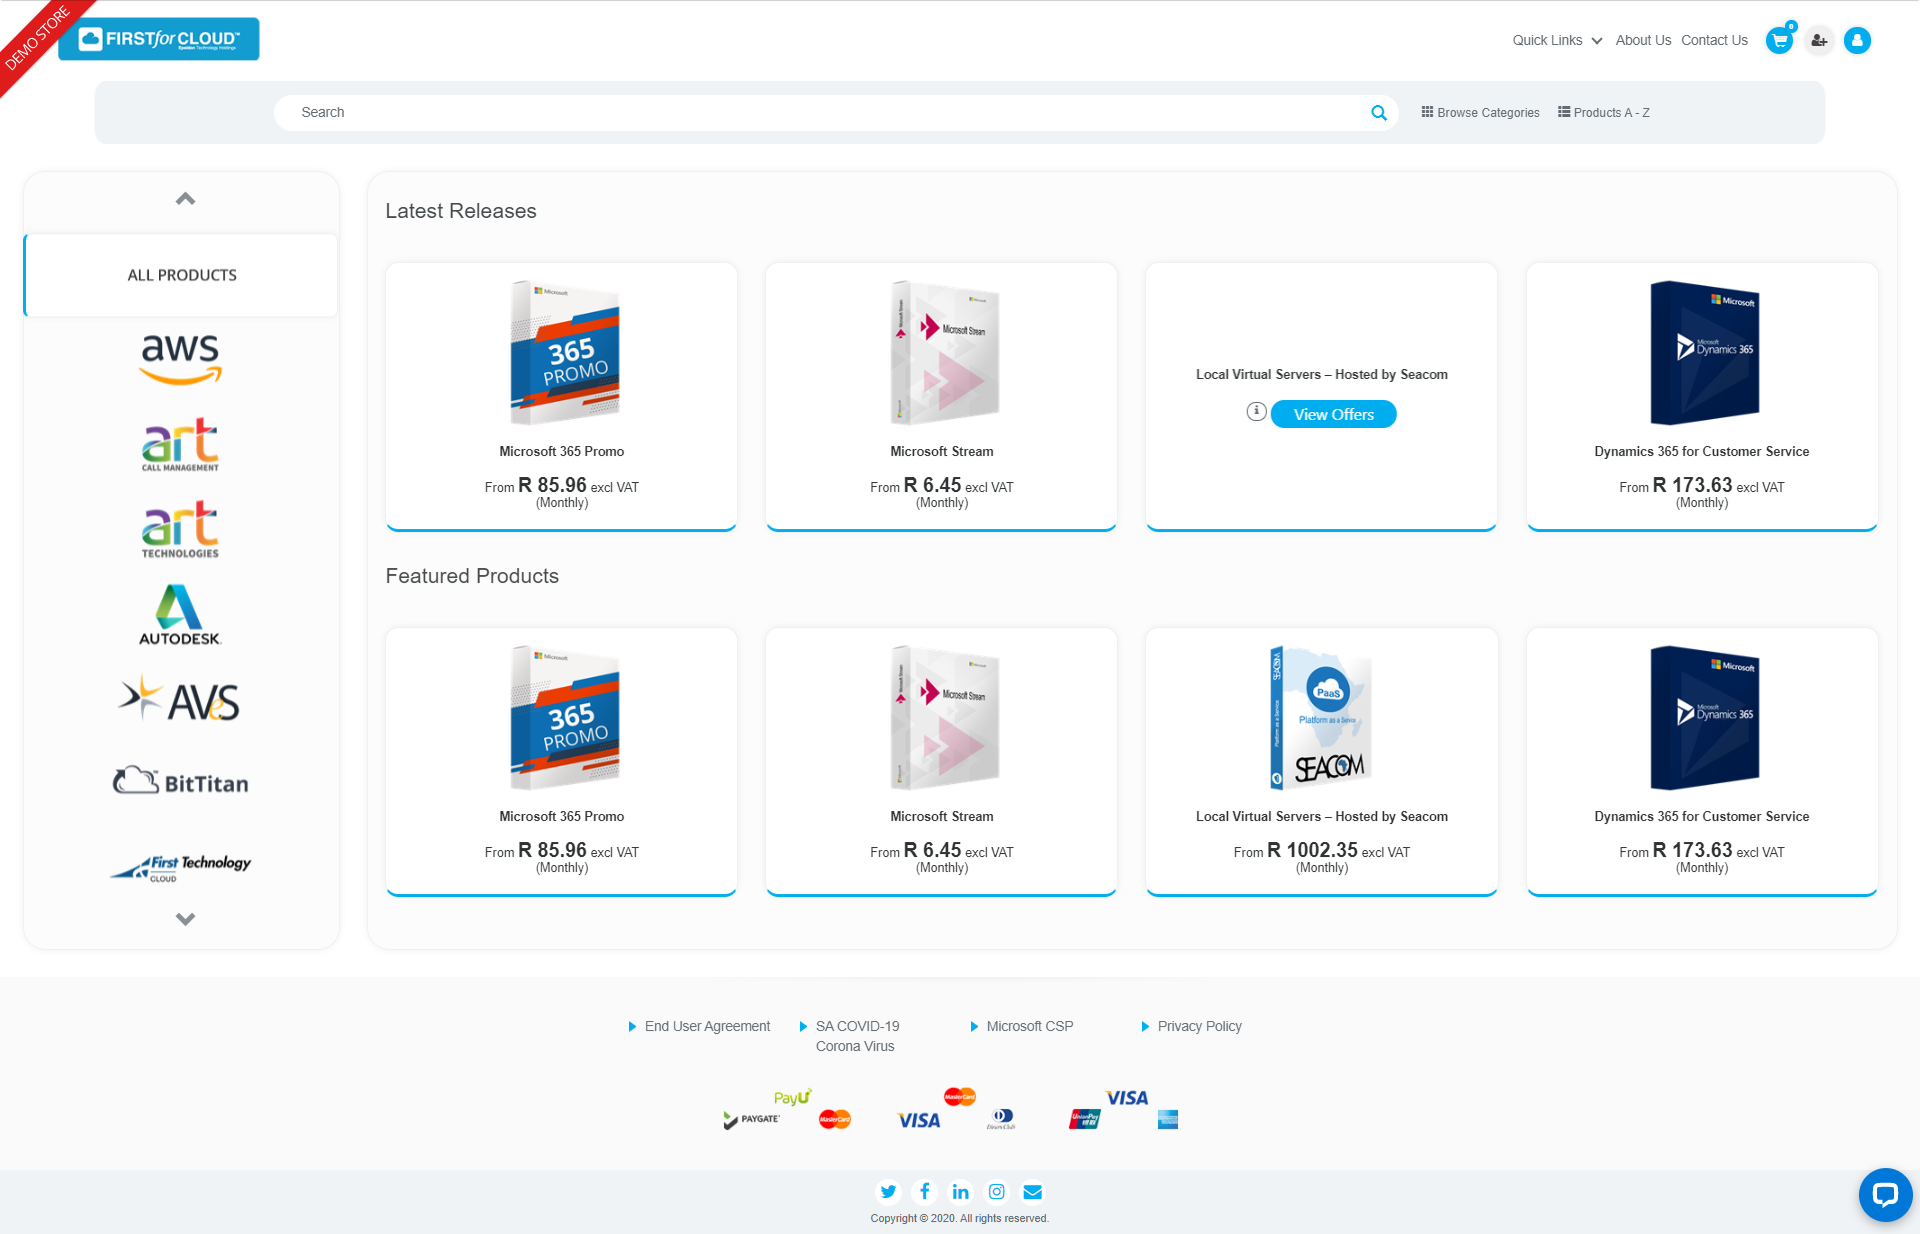Open the Privacy Policy link
The height and width of the screenshot is (1234, 1920).
pyautogui.click(x=1199, y=1026)
